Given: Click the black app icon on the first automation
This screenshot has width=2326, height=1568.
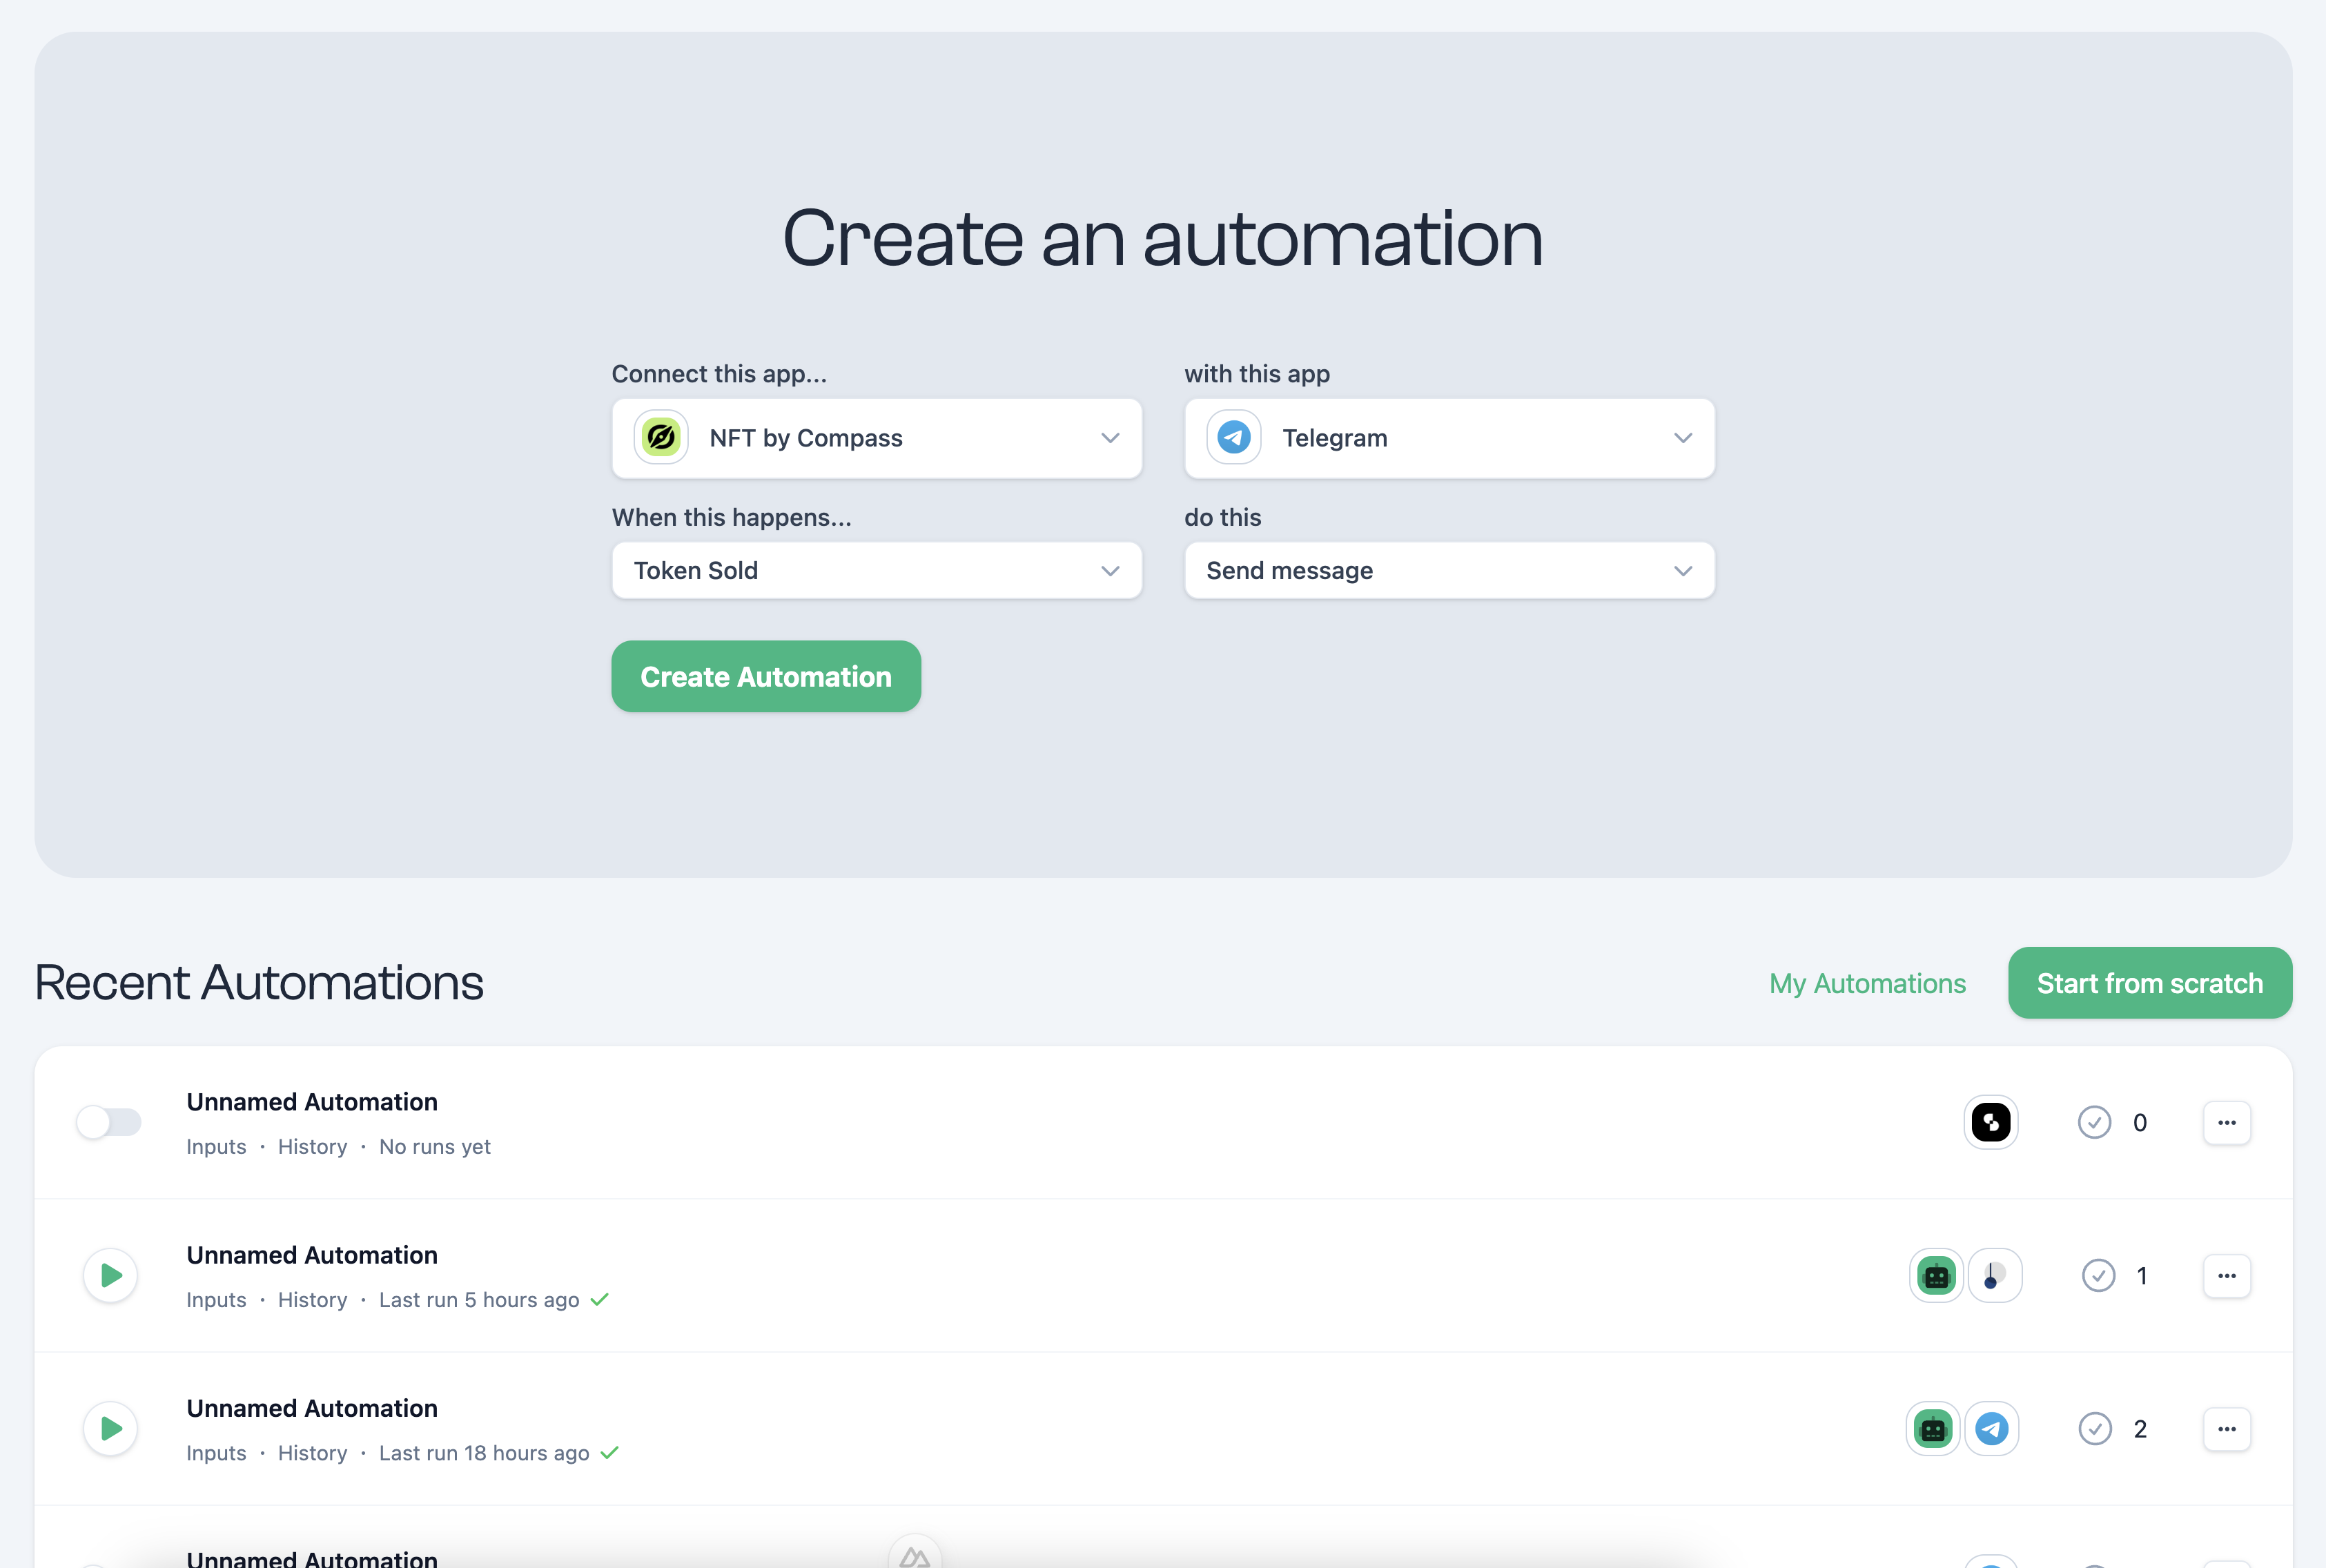Looking at the screenshot, I should coord(1990,1122).
